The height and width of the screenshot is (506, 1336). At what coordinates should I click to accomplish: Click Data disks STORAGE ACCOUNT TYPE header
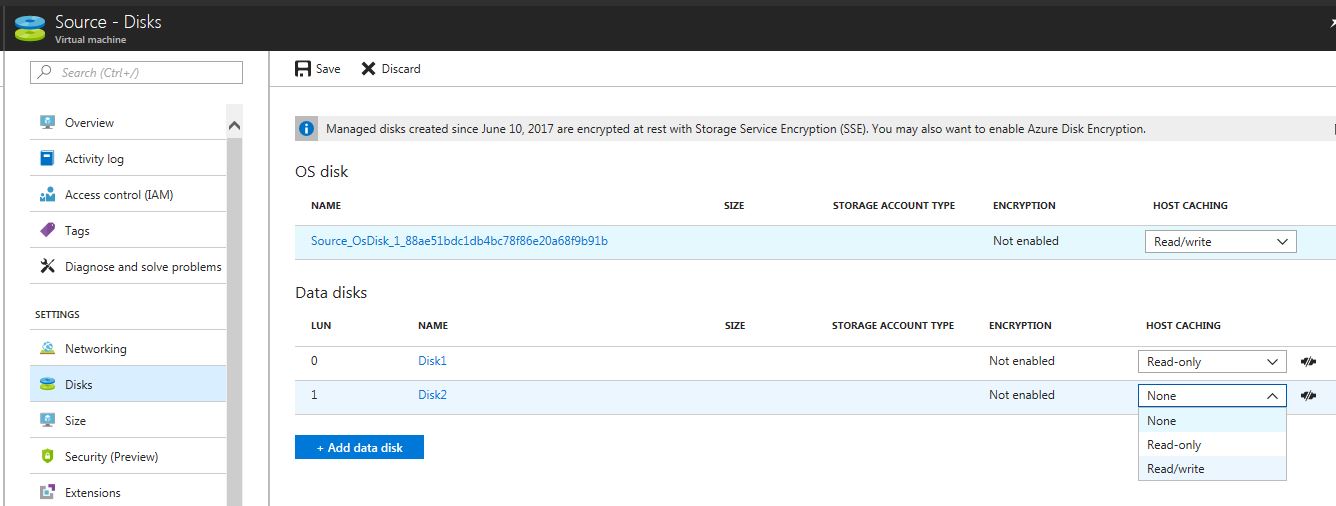(x=893, y=325)
